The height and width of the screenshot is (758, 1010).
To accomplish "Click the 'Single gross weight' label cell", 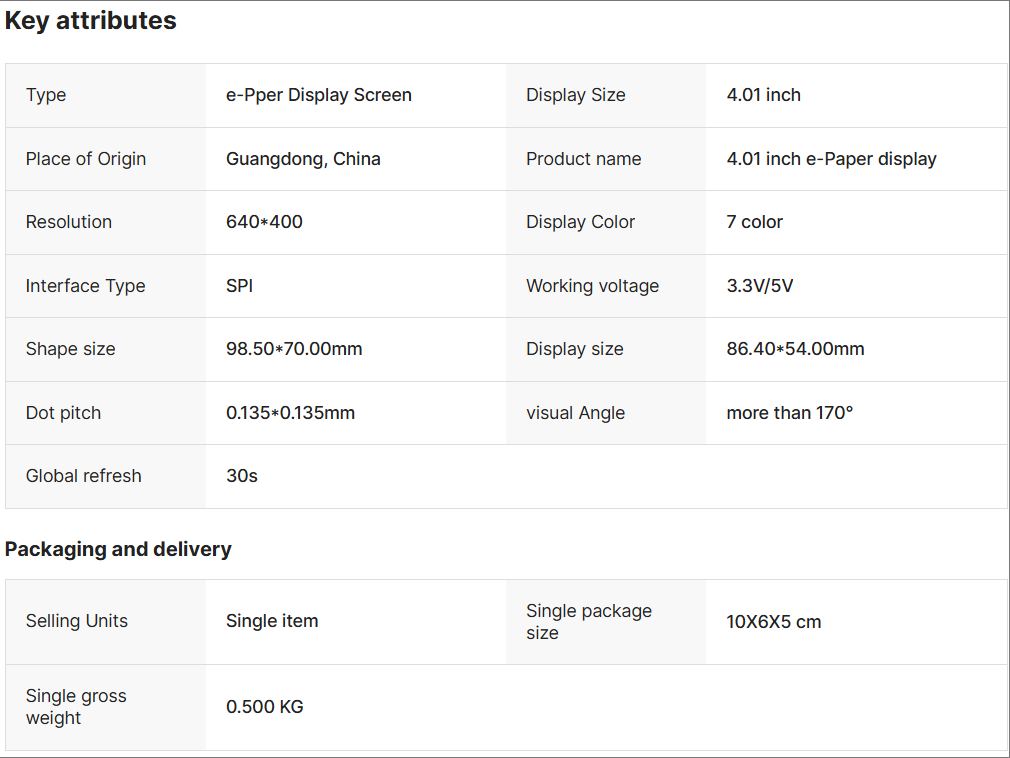I will click(76, 707).
